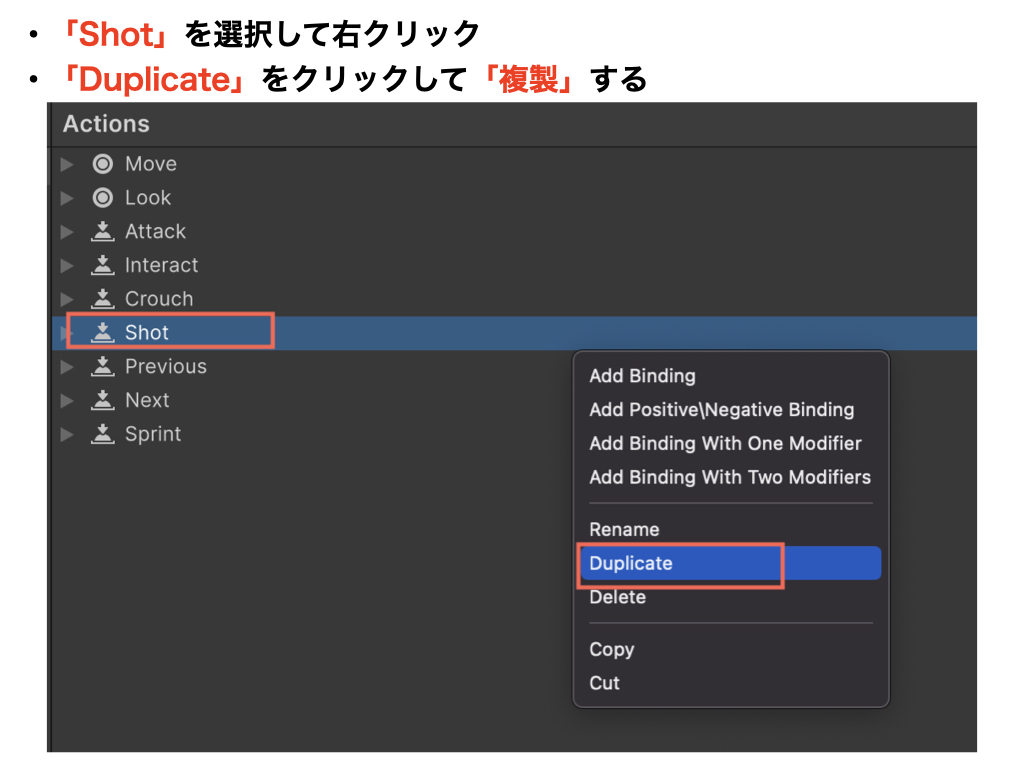
Task: Click the Move action value-type icon
Action: (x=102, y=164)
